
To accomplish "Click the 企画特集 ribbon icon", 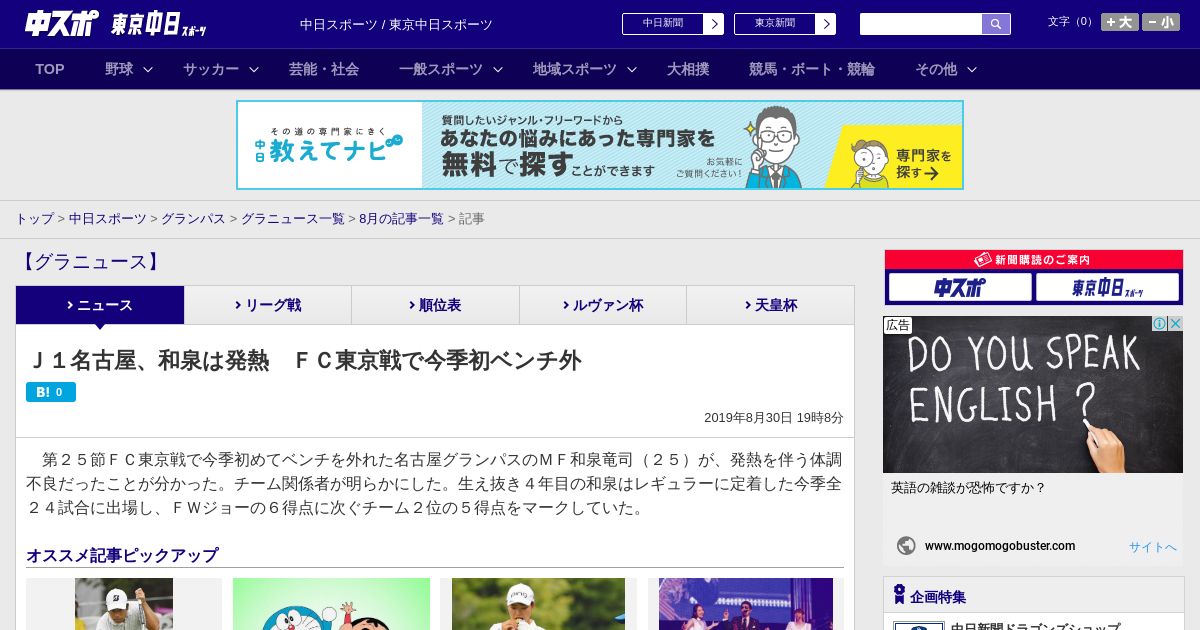I will (899, 595).
